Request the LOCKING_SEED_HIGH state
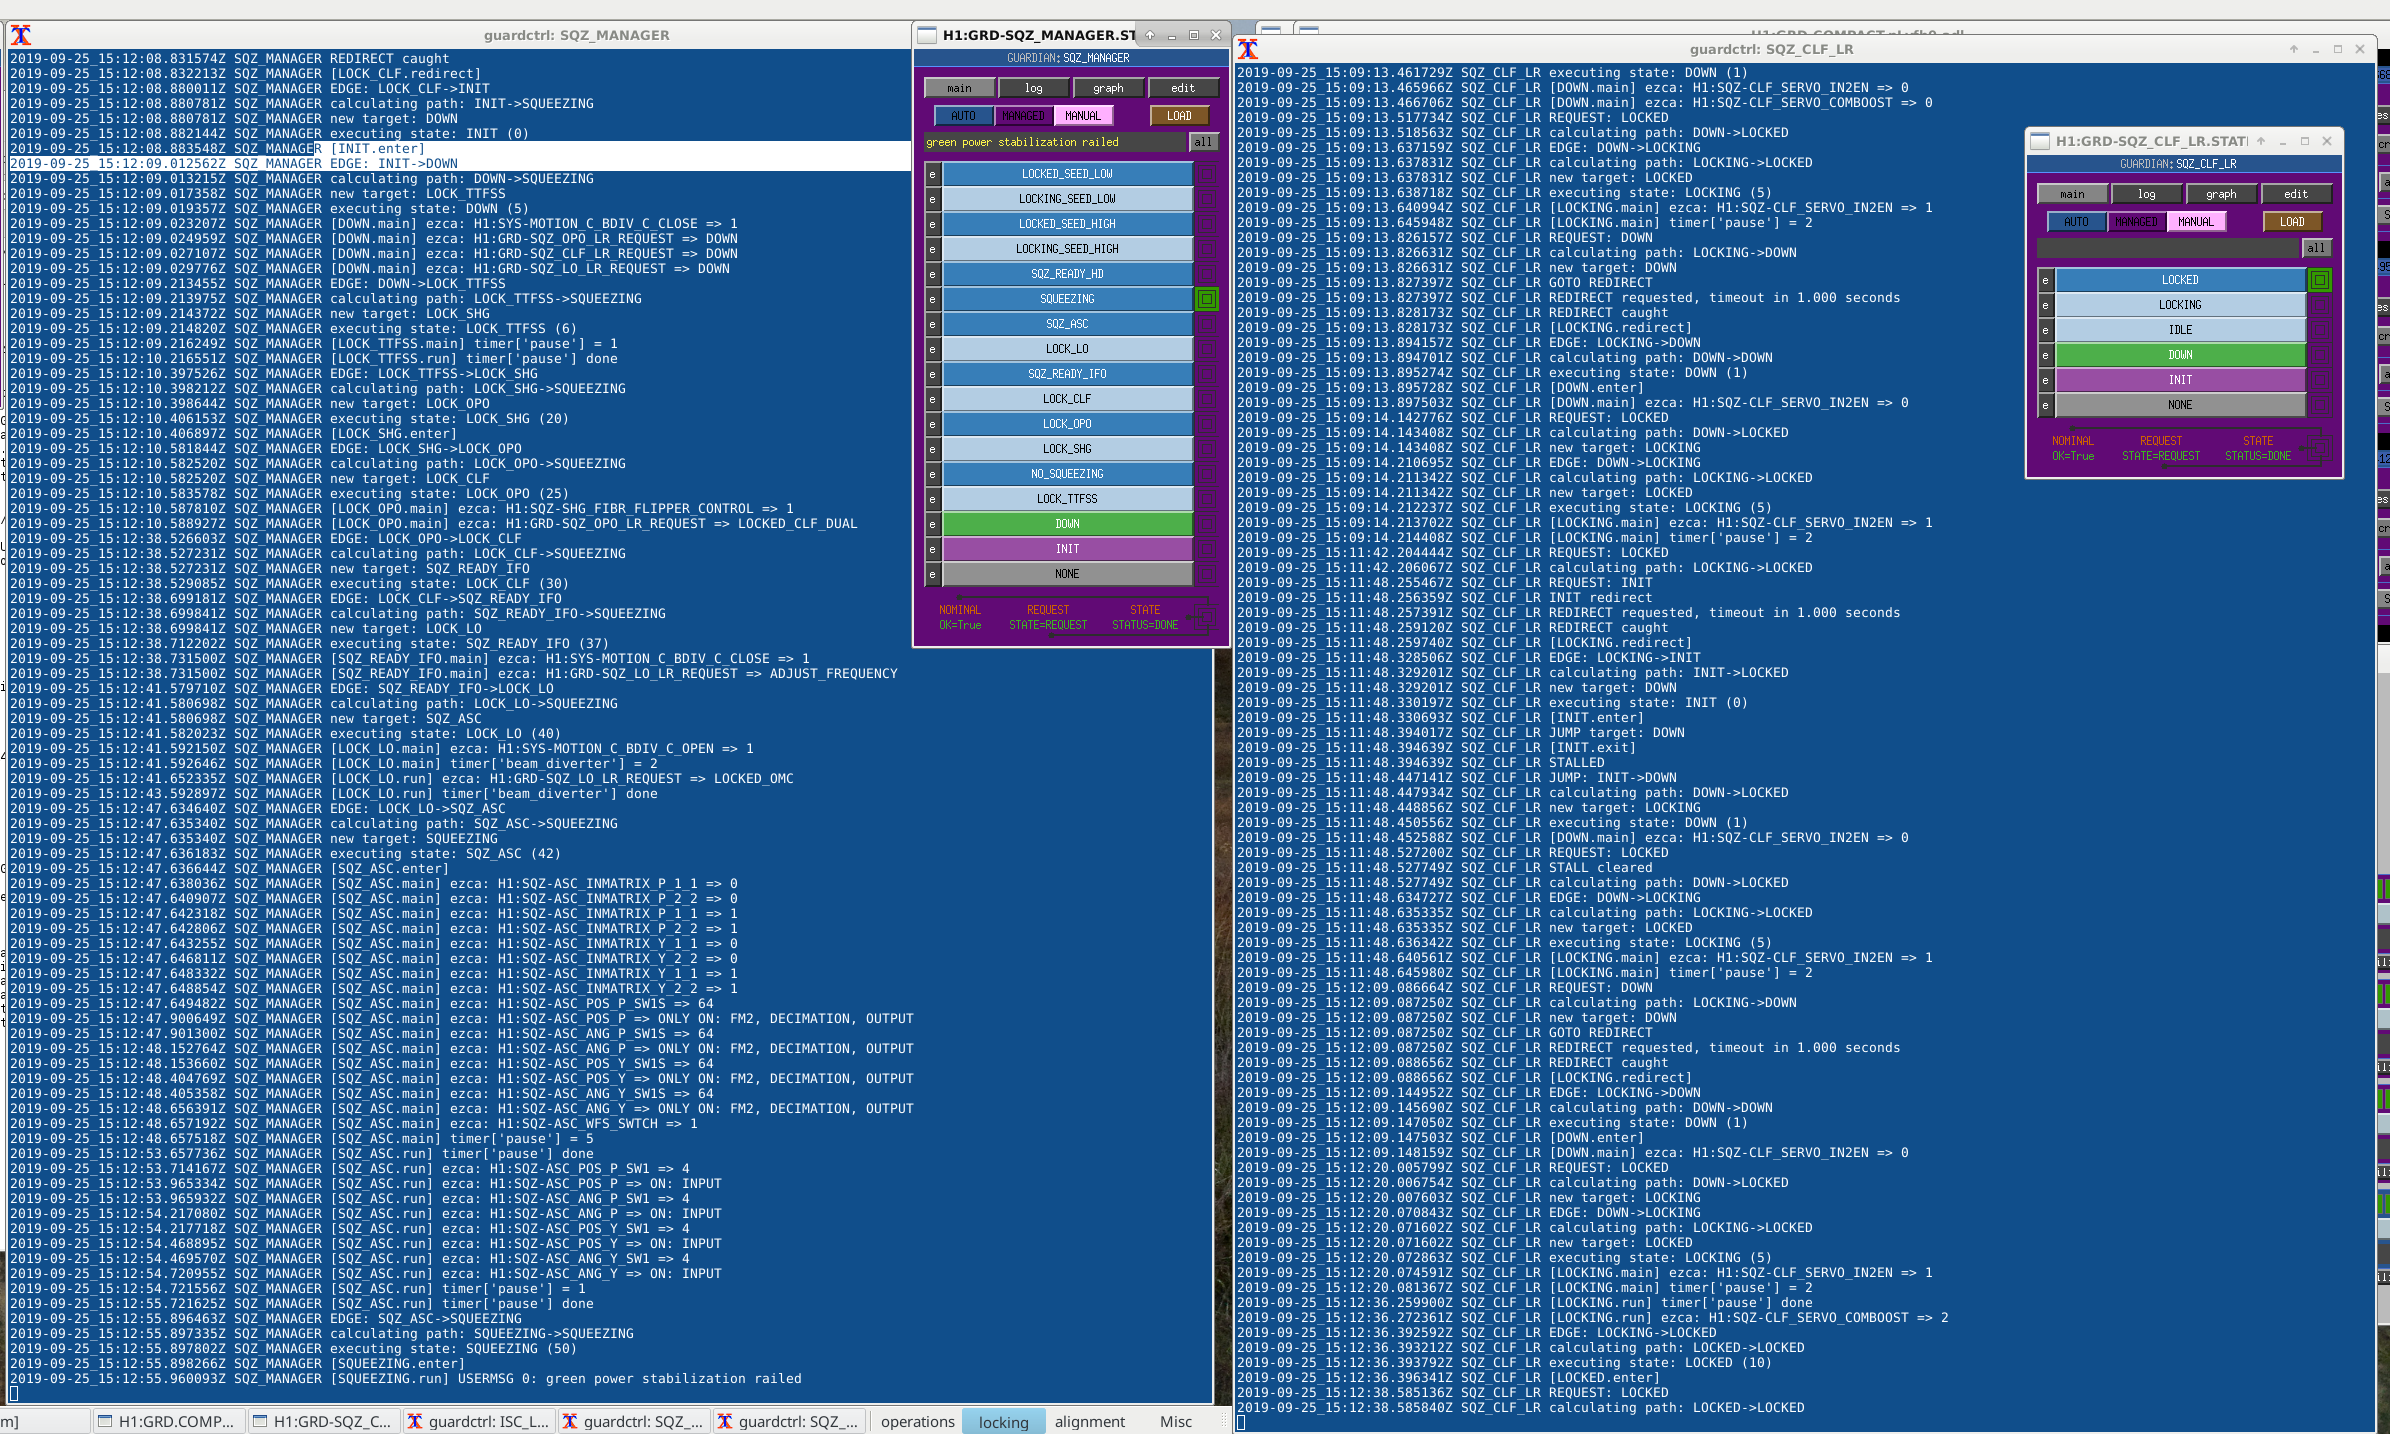The image size is (2390, 1434). 1067,249
